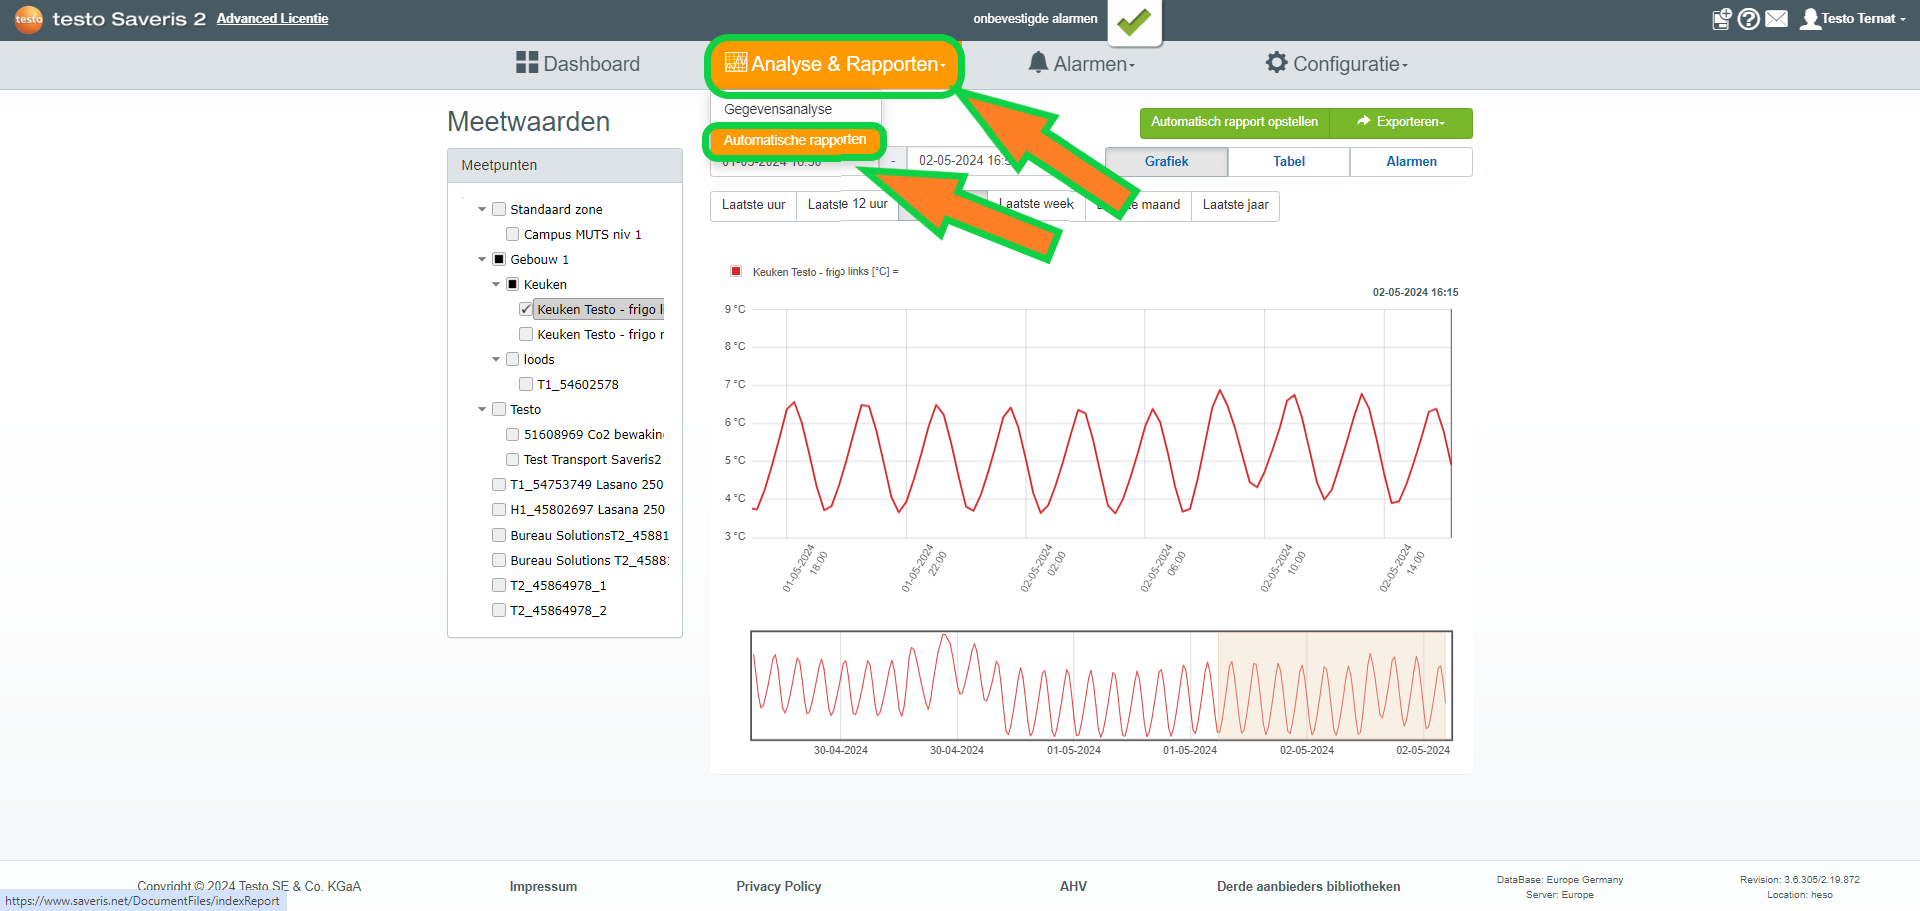The height and width of the screenshot is (911, 1920).
Task: Check the T1_54753749 Lasano 250 box
Action: pos(499,484)
